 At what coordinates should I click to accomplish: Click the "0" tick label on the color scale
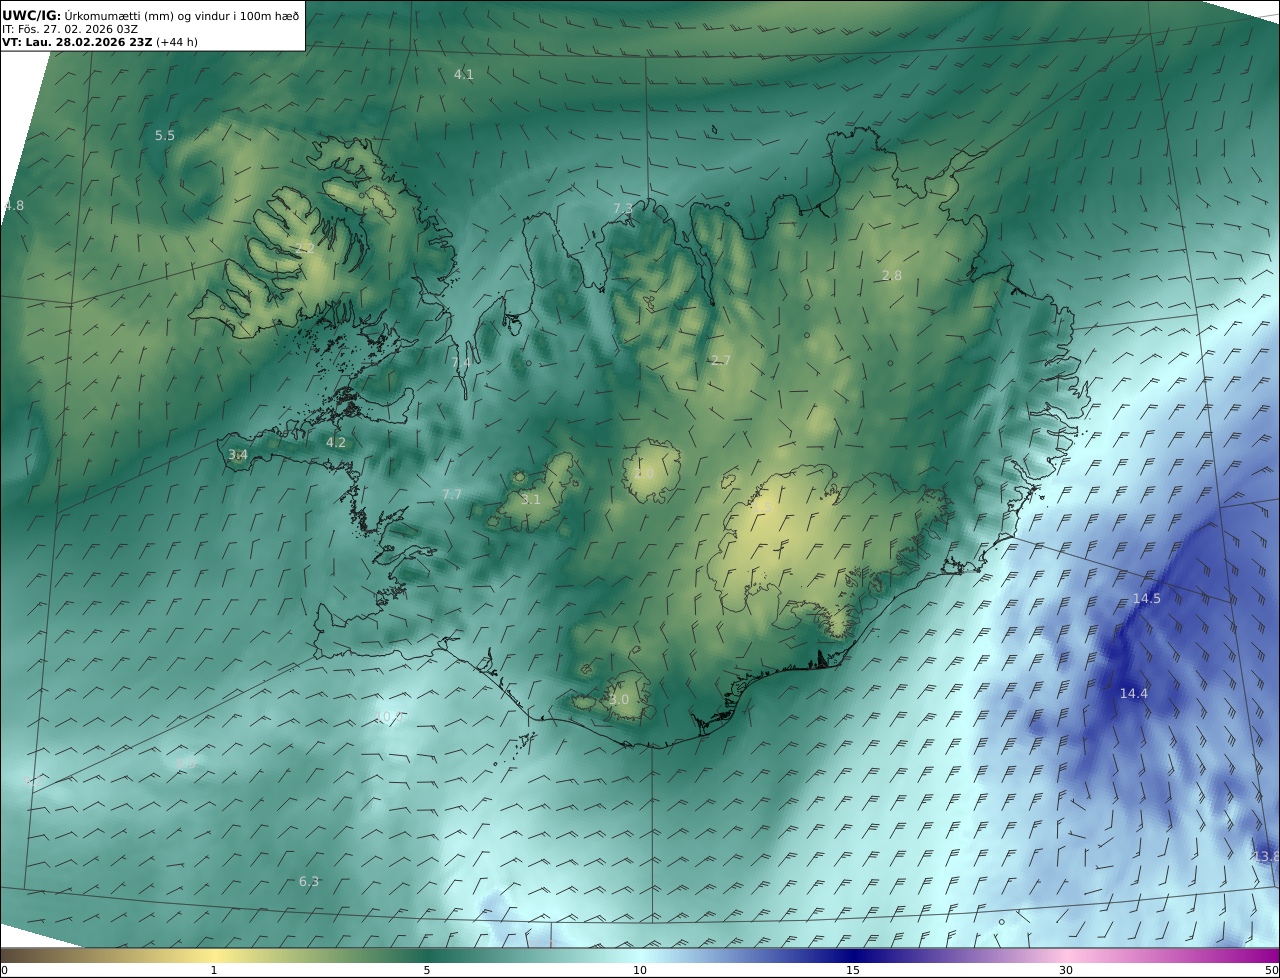tap(4, 970)
